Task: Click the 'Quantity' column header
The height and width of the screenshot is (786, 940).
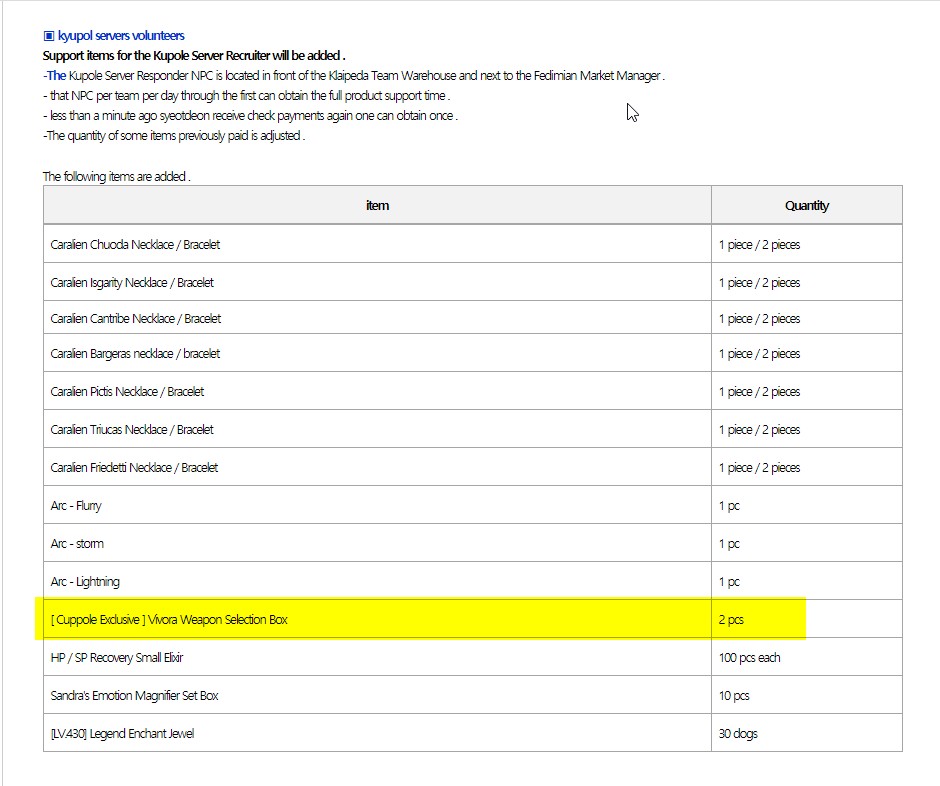Action: pos(806,205)
